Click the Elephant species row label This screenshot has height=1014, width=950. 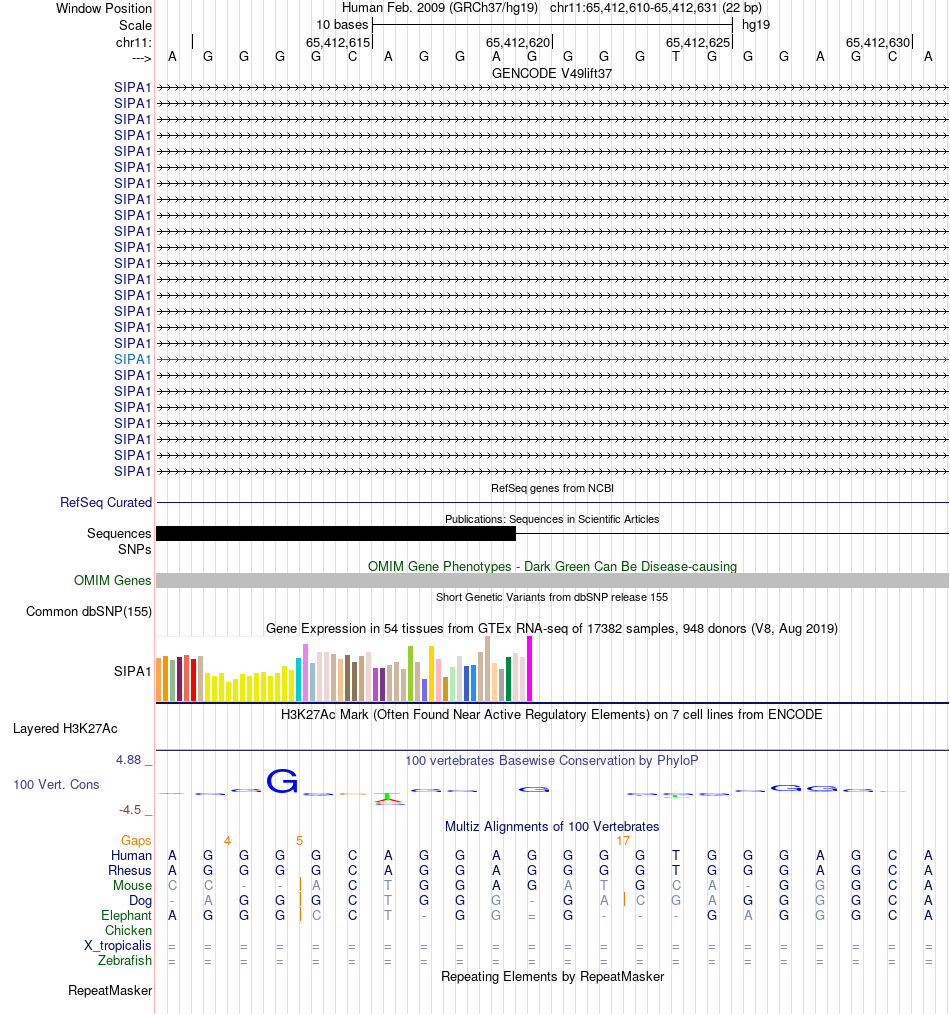126,916
